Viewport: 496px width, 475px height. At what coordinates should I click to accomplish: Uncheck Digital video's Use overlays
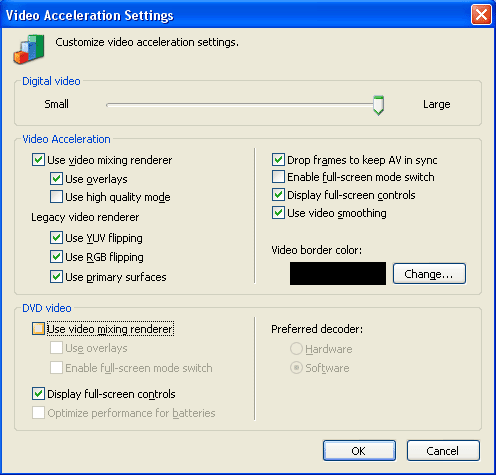pos(56,179)
